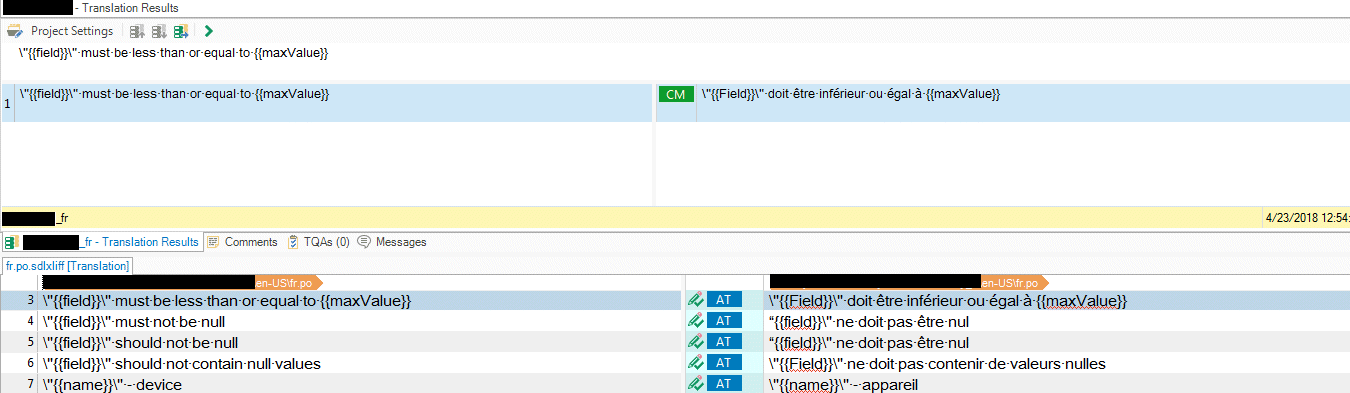Click the search segment text above the results
The width and height of the screenshot is (1350, 393).
point(174,52)
